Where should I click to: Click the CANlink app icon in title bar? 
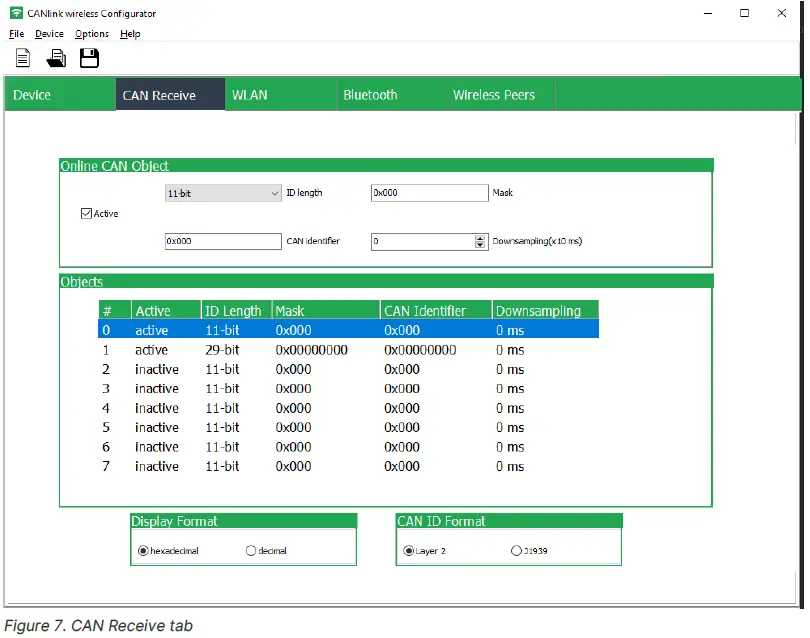click(x=16, y=14)
